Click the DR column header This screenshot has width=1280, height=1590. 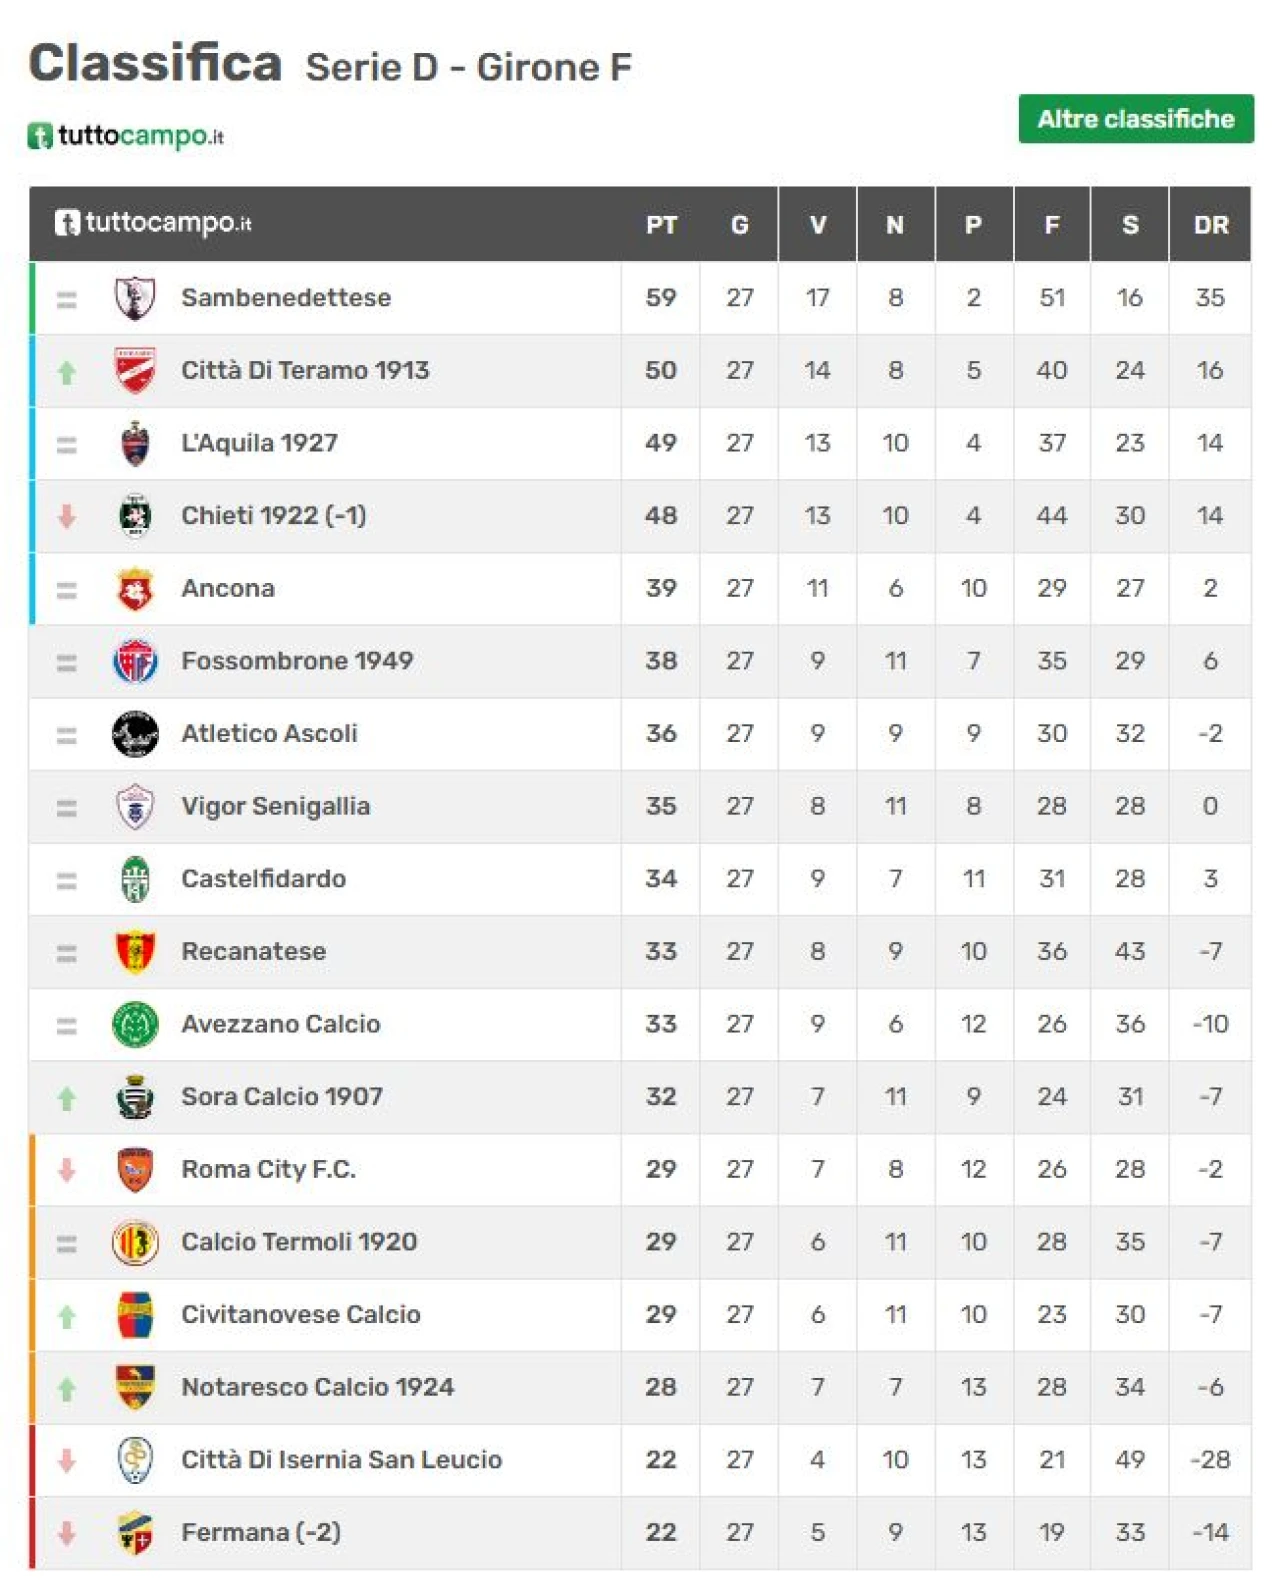tap(1211, 225)
